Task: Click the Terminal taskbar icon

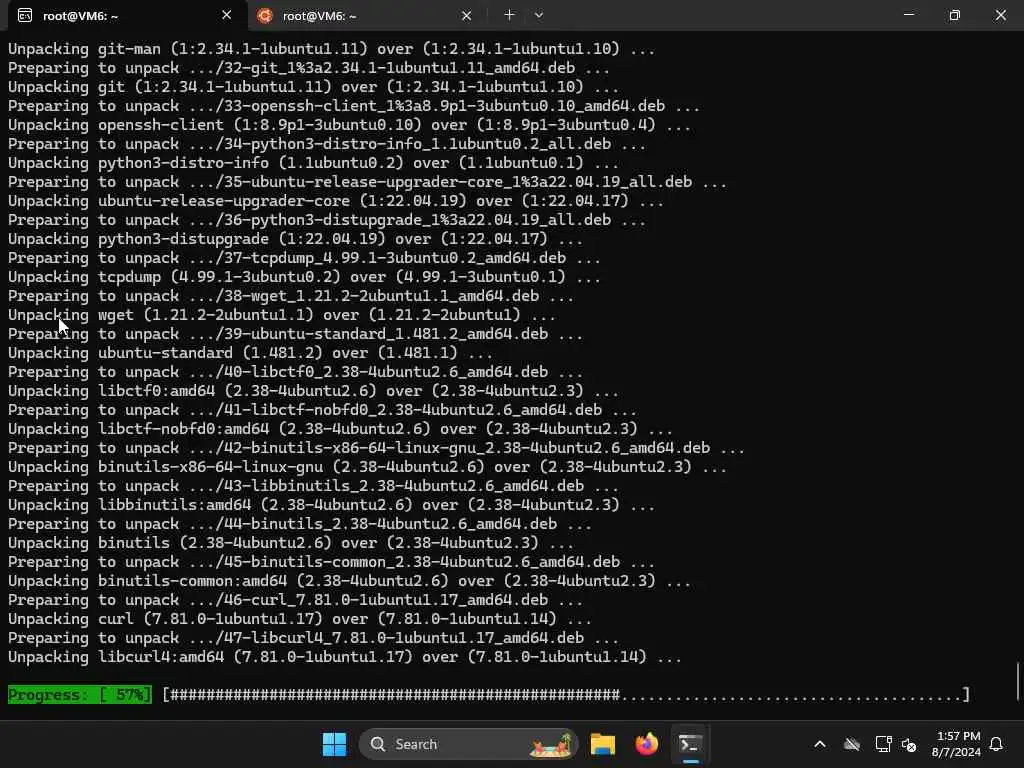Action: 690,744
